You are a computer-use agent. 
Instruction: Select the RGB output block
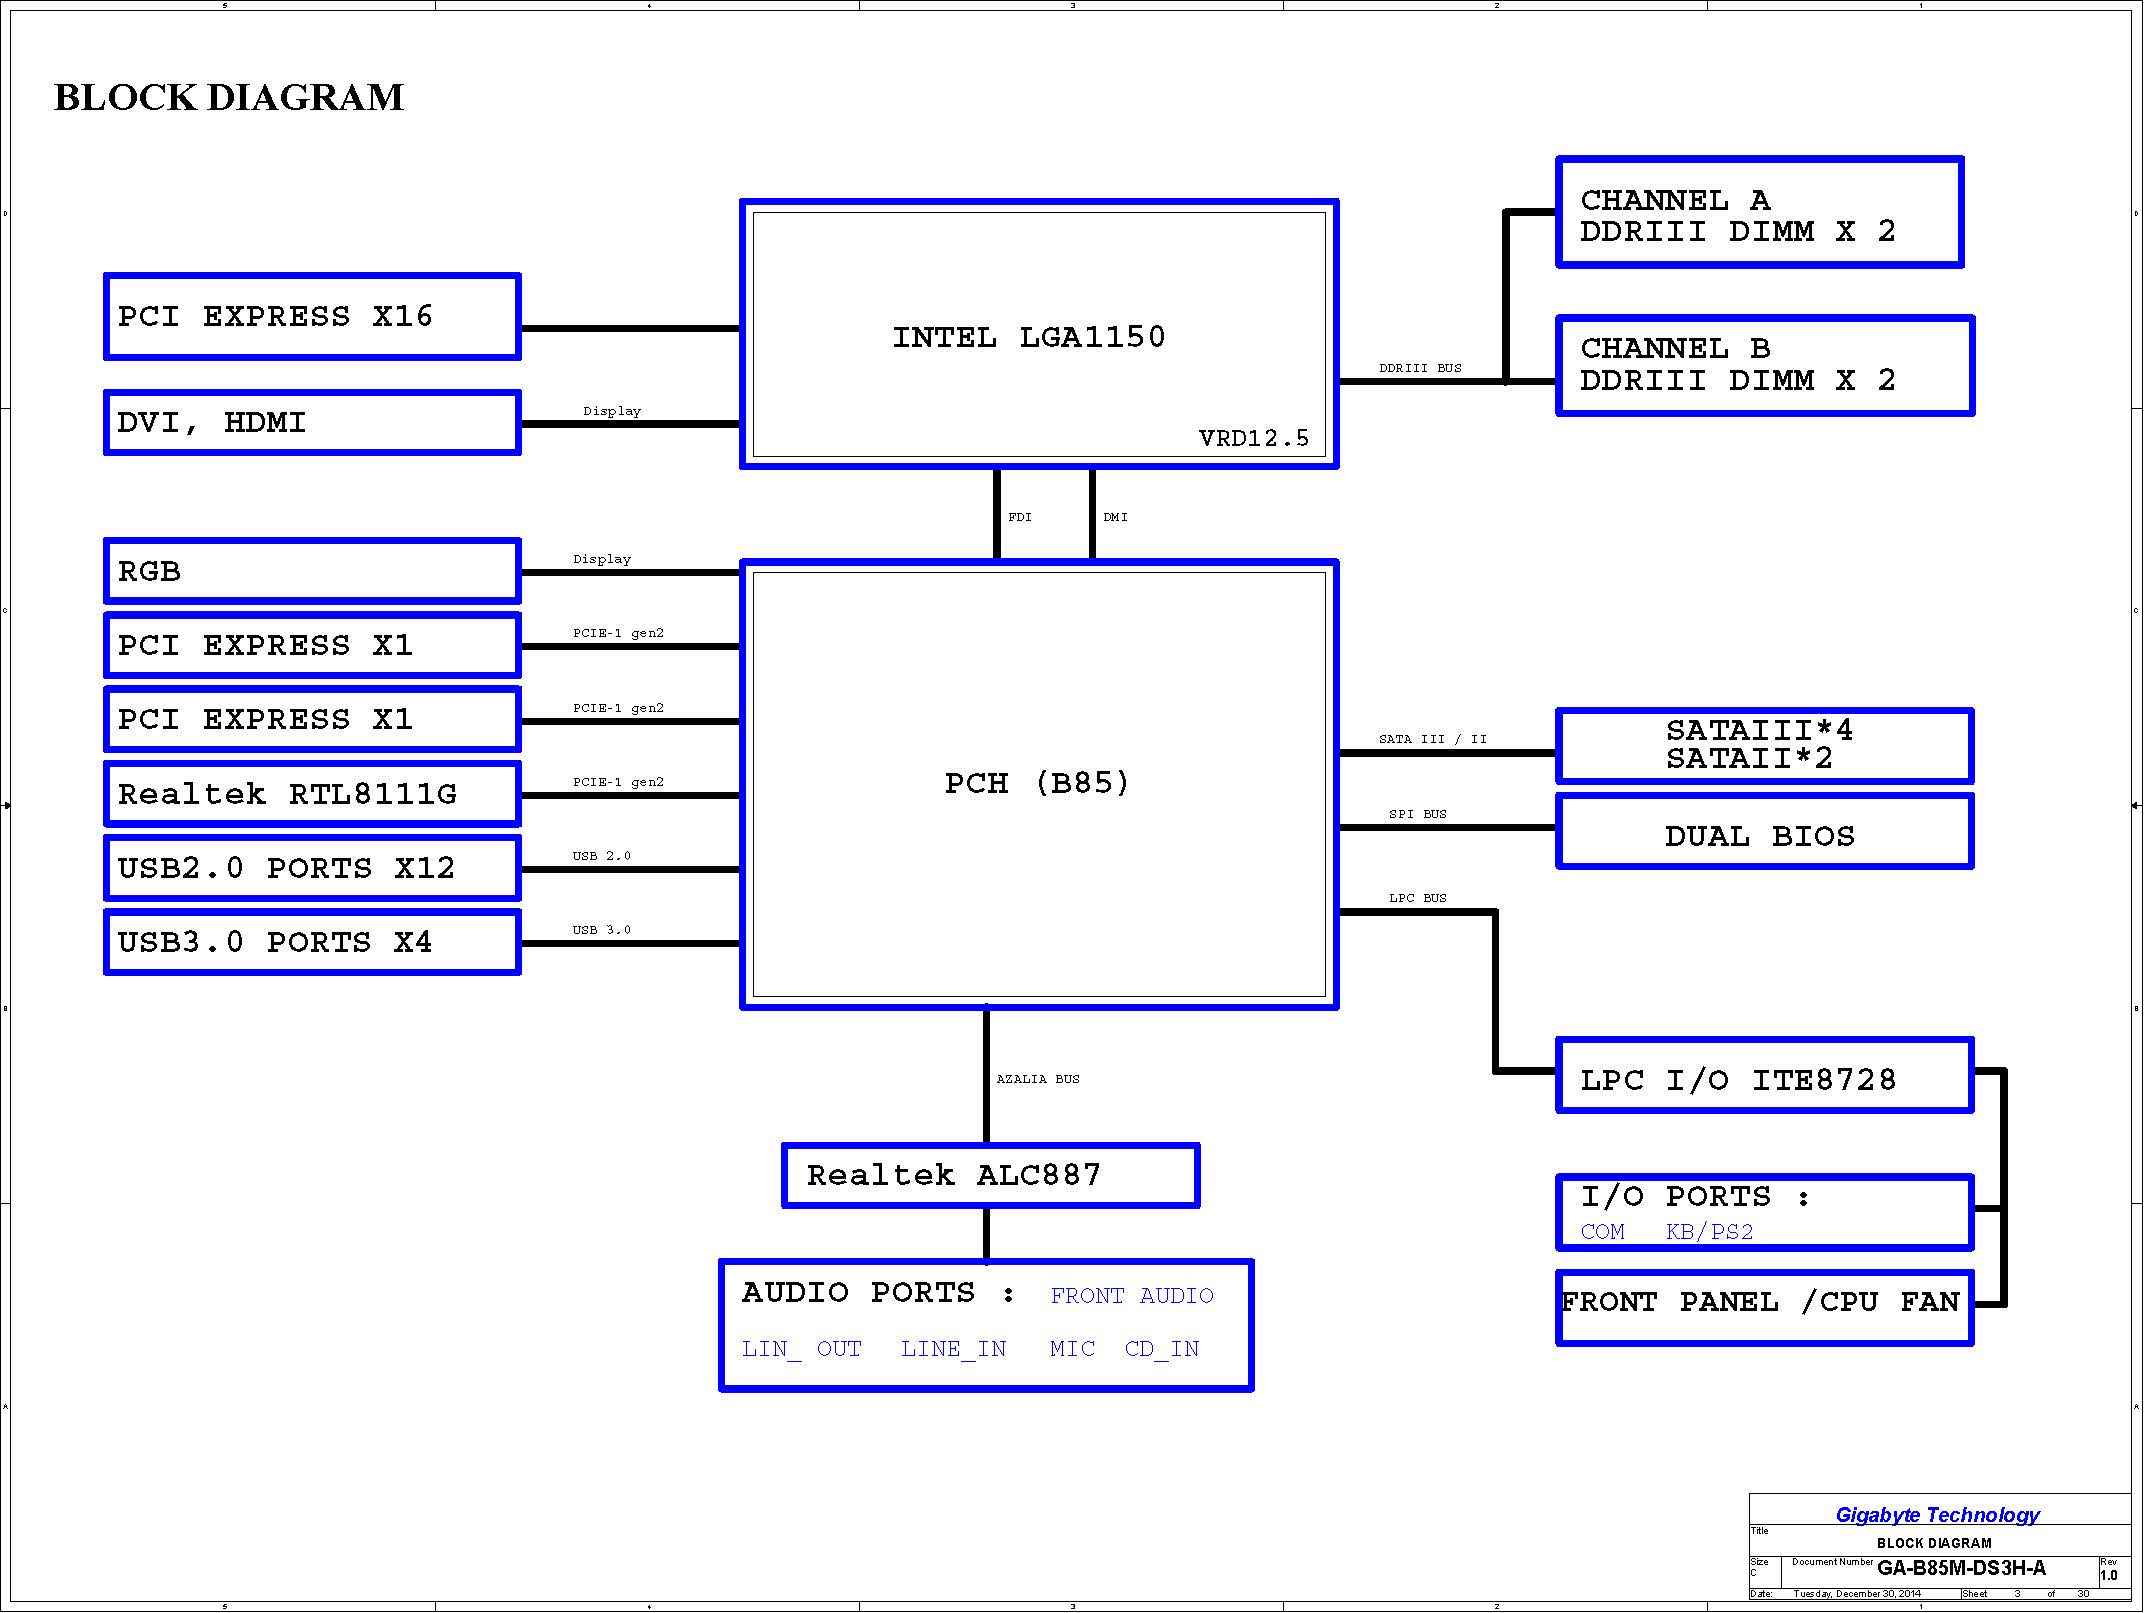[x=312, y=571]
